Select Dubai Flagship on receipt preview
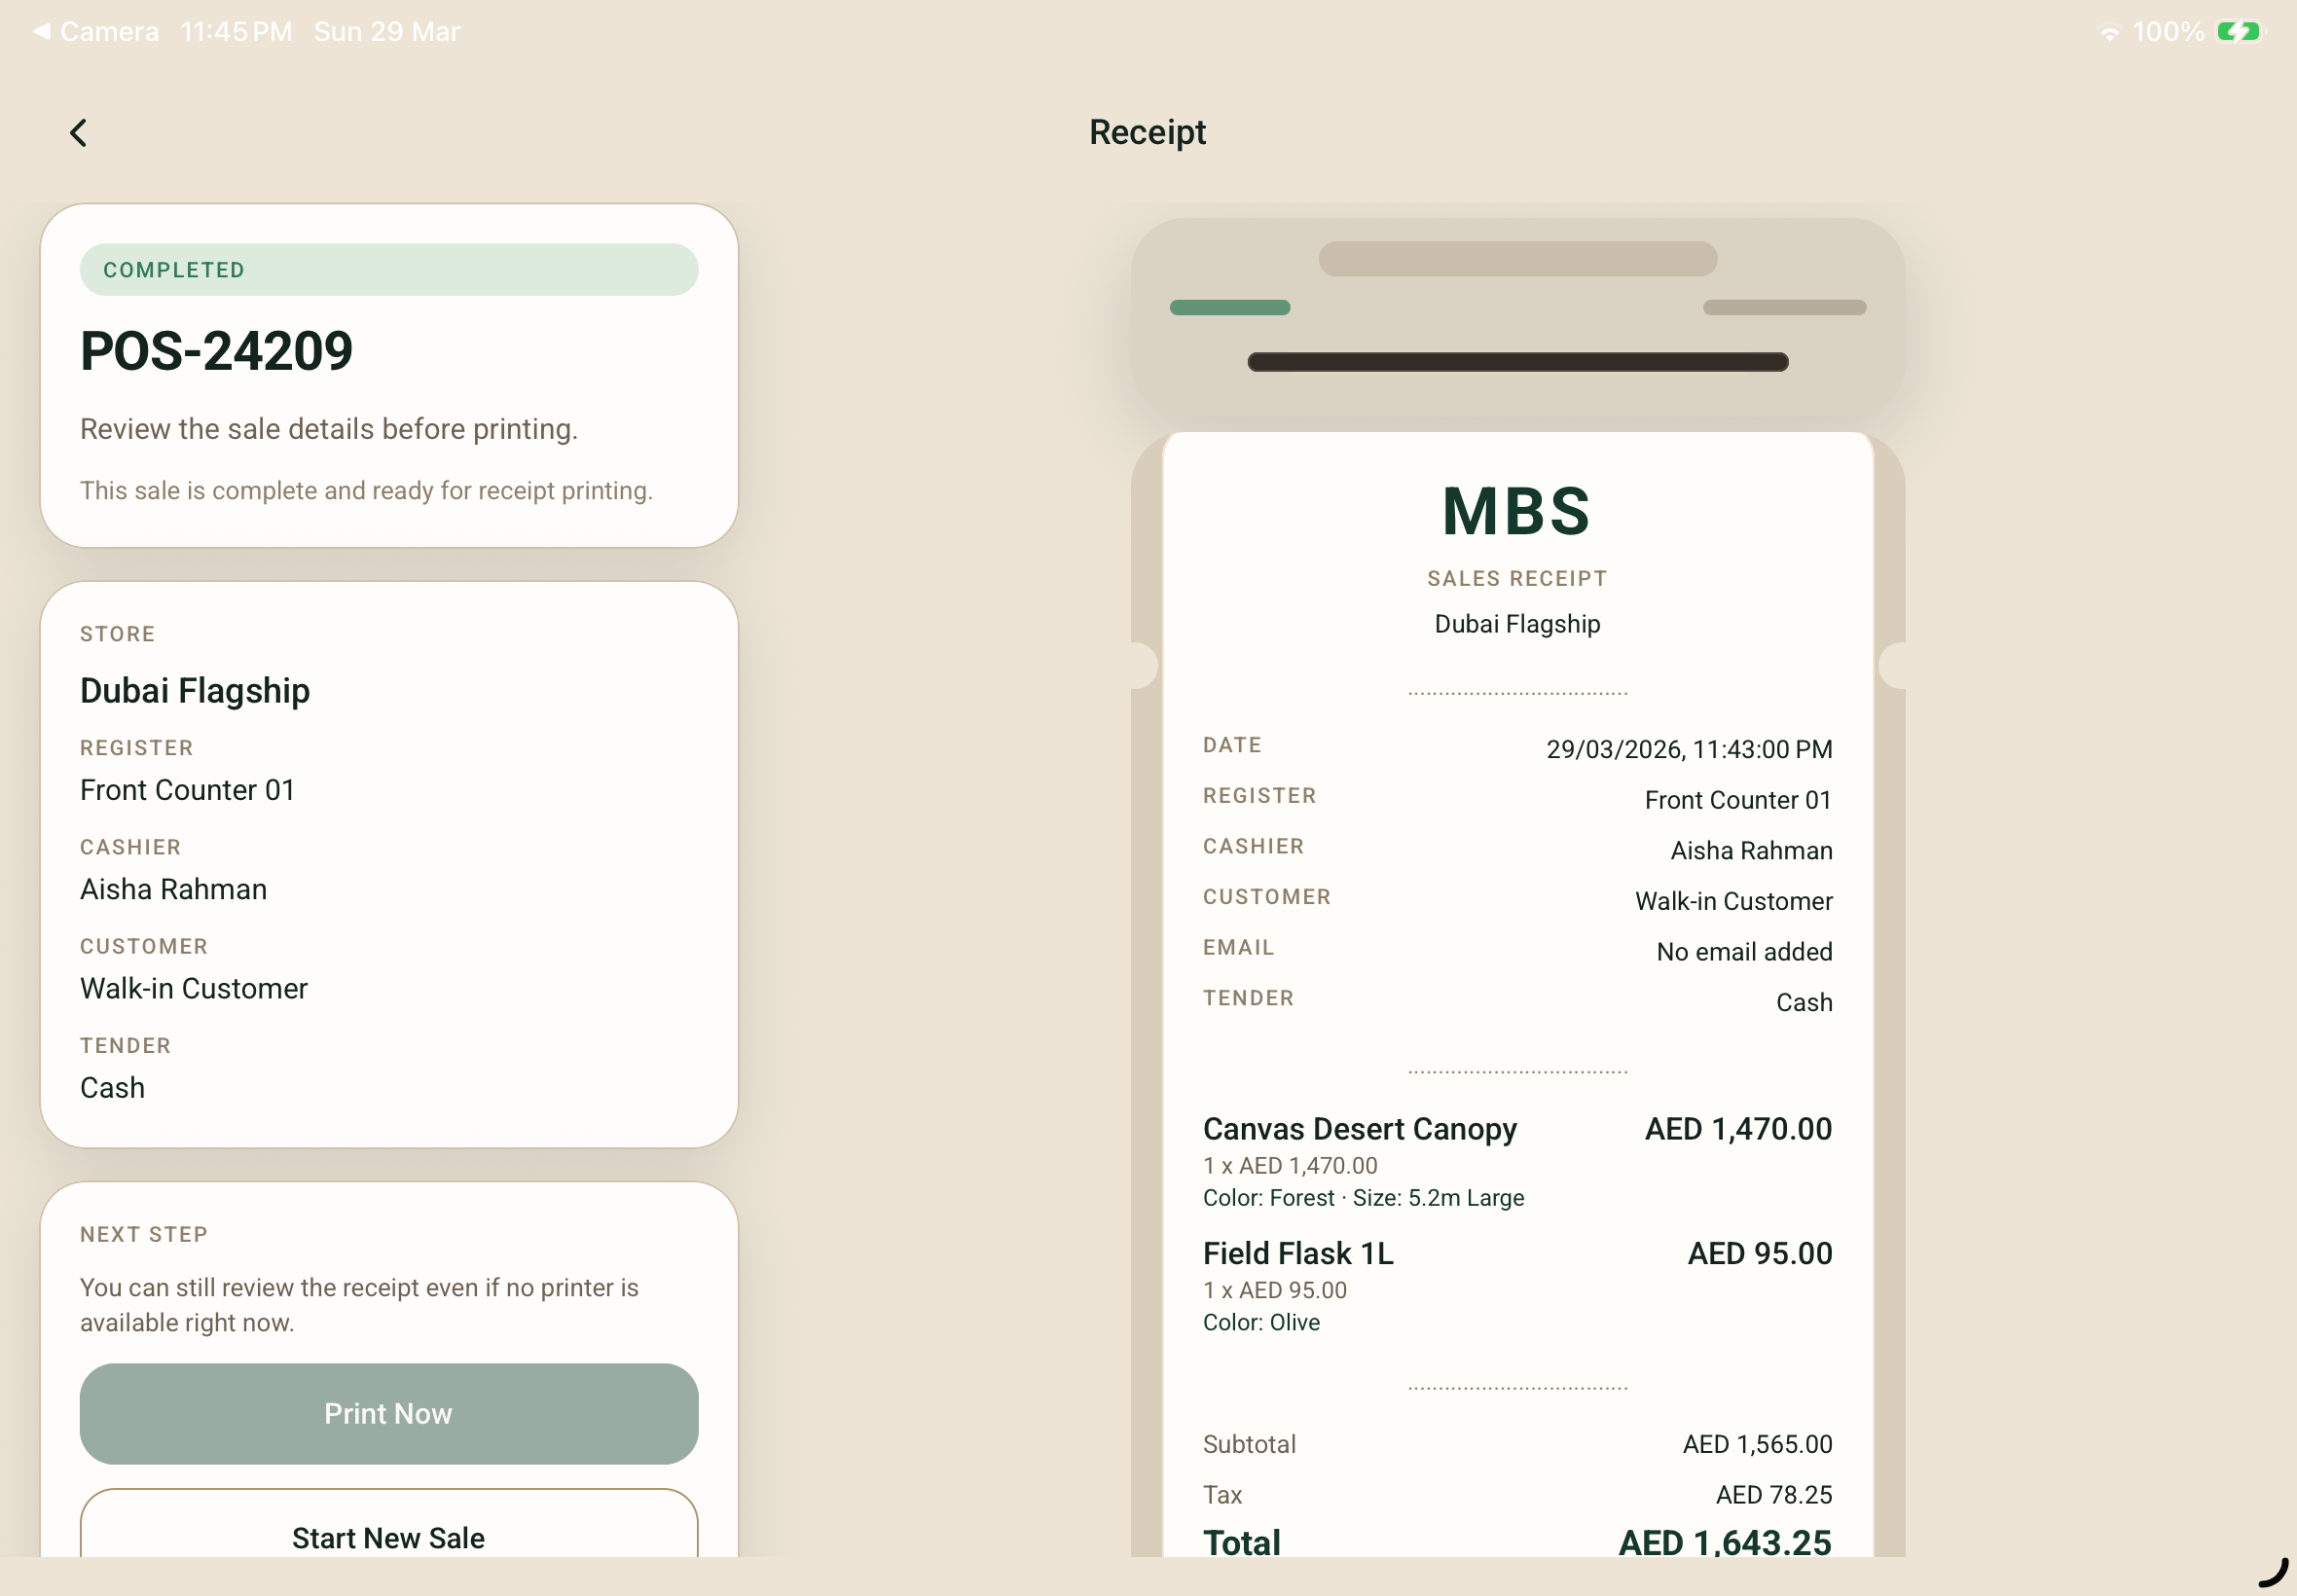Viewport: 2297px width, 1596px height. tap(1517, 624)
